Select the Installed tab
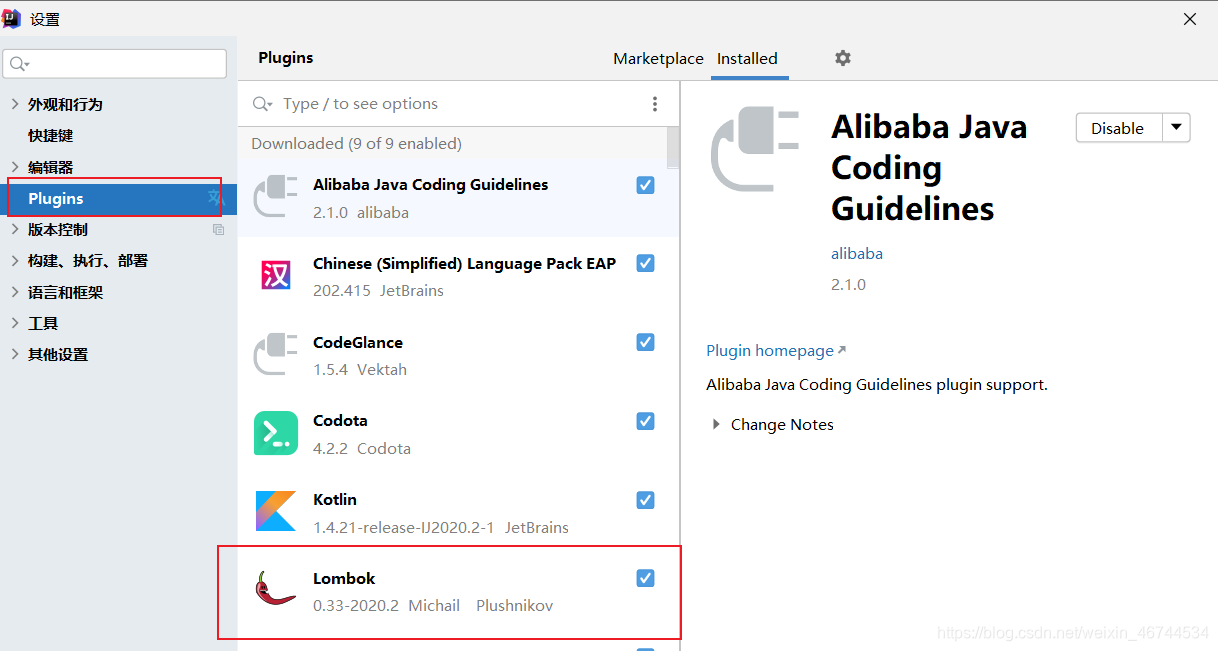 pos(747,59)
